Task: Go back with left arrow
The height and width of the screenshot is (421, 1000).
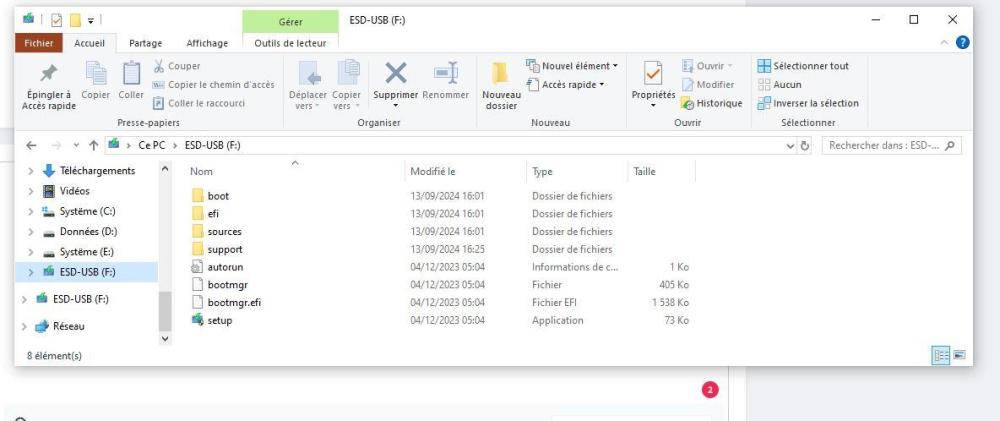Action: (32, 145)
